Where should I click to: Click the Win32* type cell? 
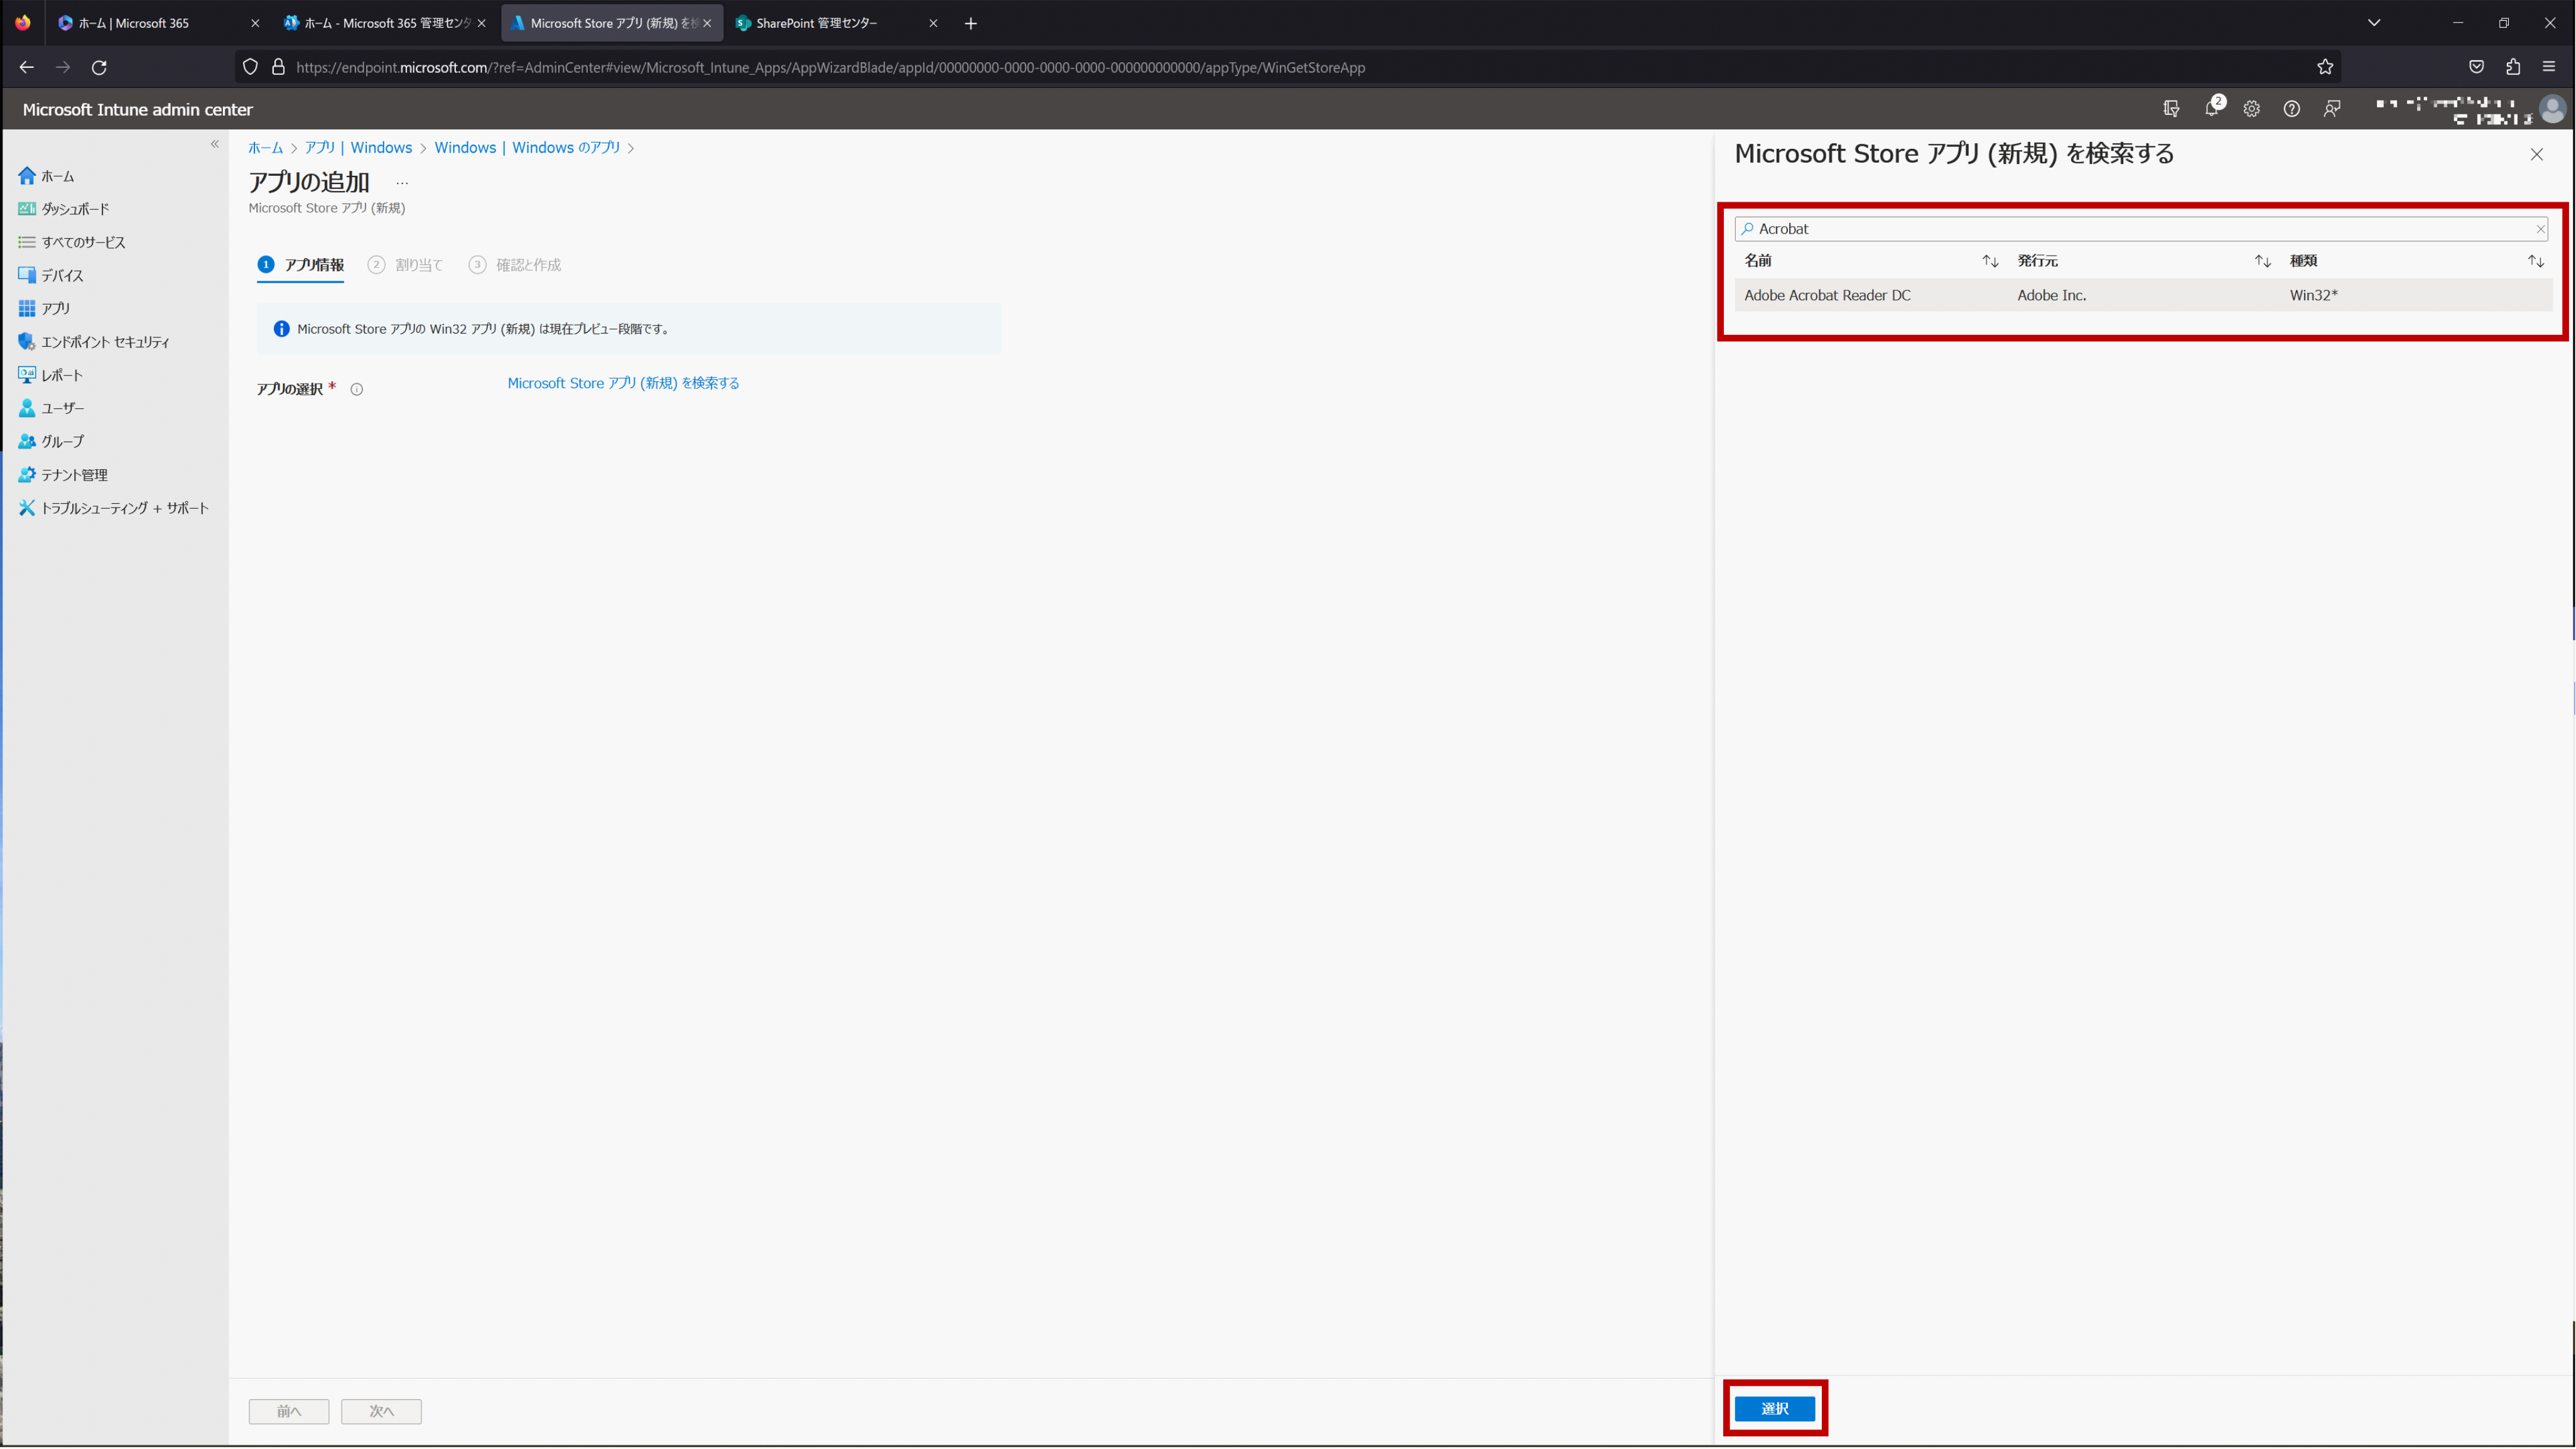[x=2313, y=295]
